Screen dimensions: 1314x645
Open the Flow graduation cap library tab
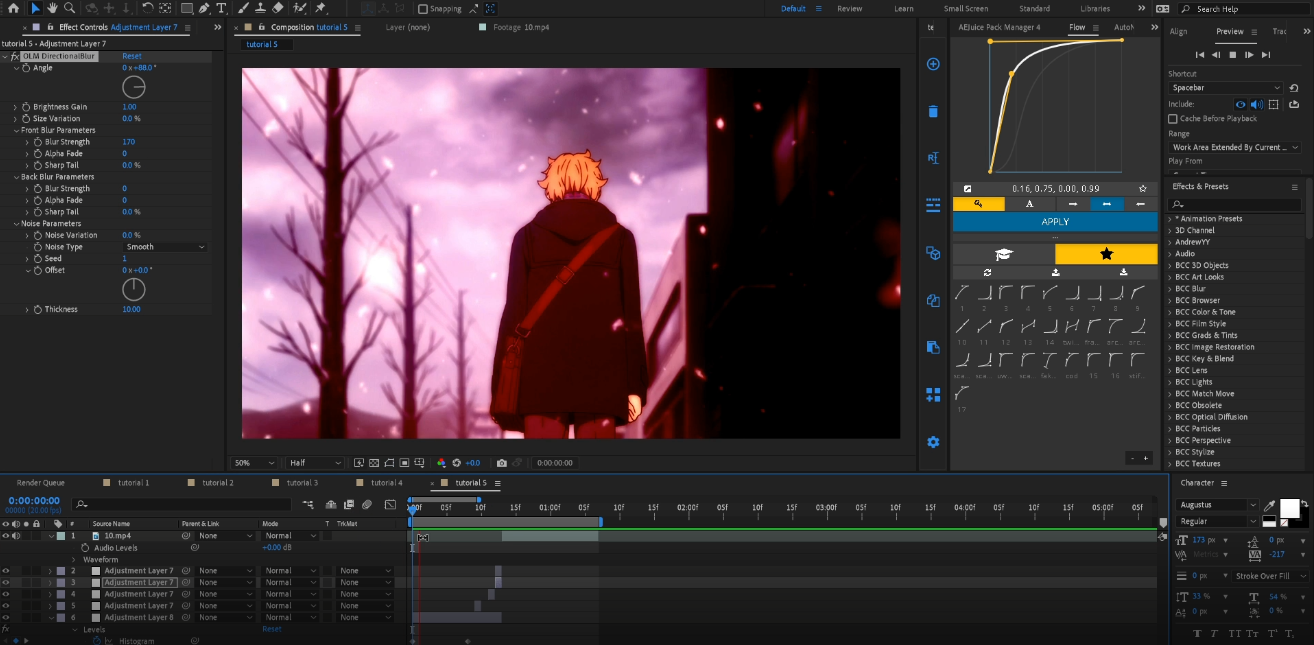[x=1004, y=255]
